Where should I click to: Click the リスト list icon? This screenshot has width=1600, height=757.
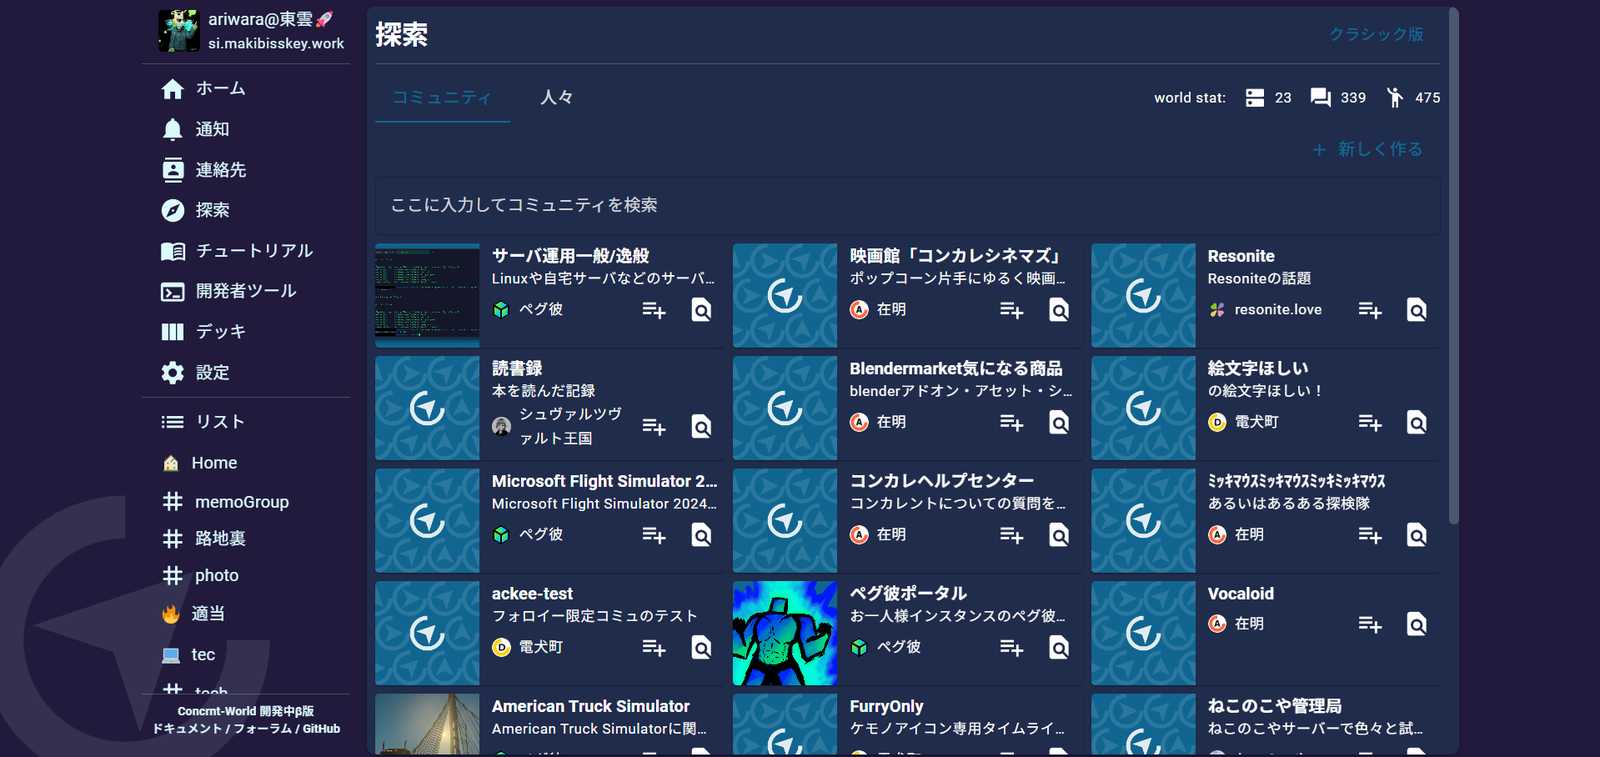pyautogui.click(x=173, y=422)
